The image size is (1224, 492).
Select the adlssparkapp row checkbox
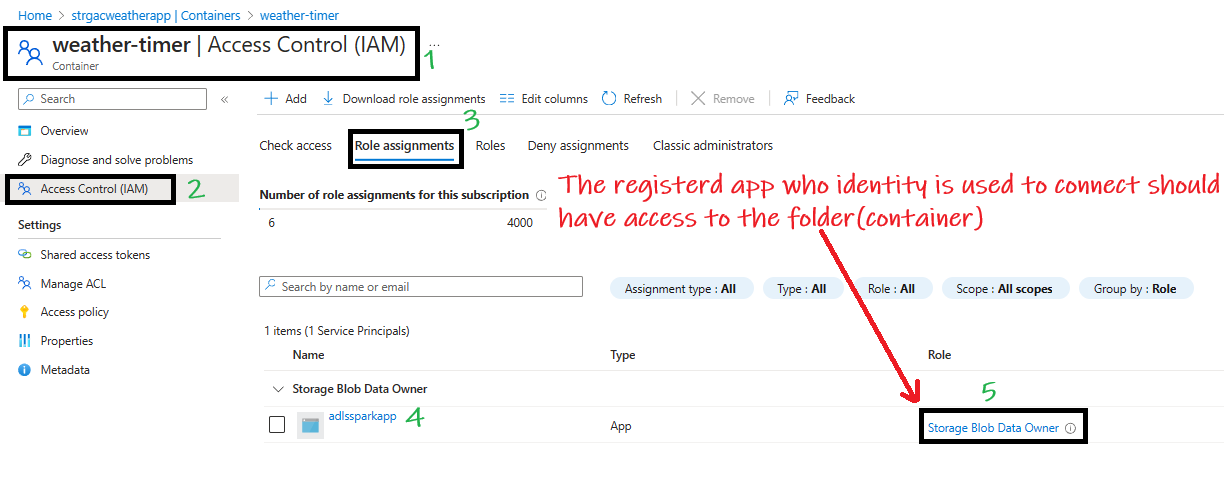pos(277,425)
